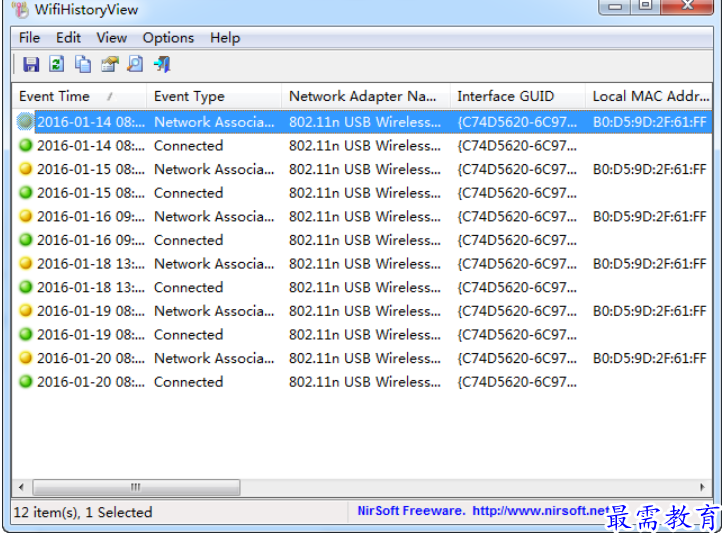Click green icon of 2016-01-16 Connected row

tap(26, 240)
